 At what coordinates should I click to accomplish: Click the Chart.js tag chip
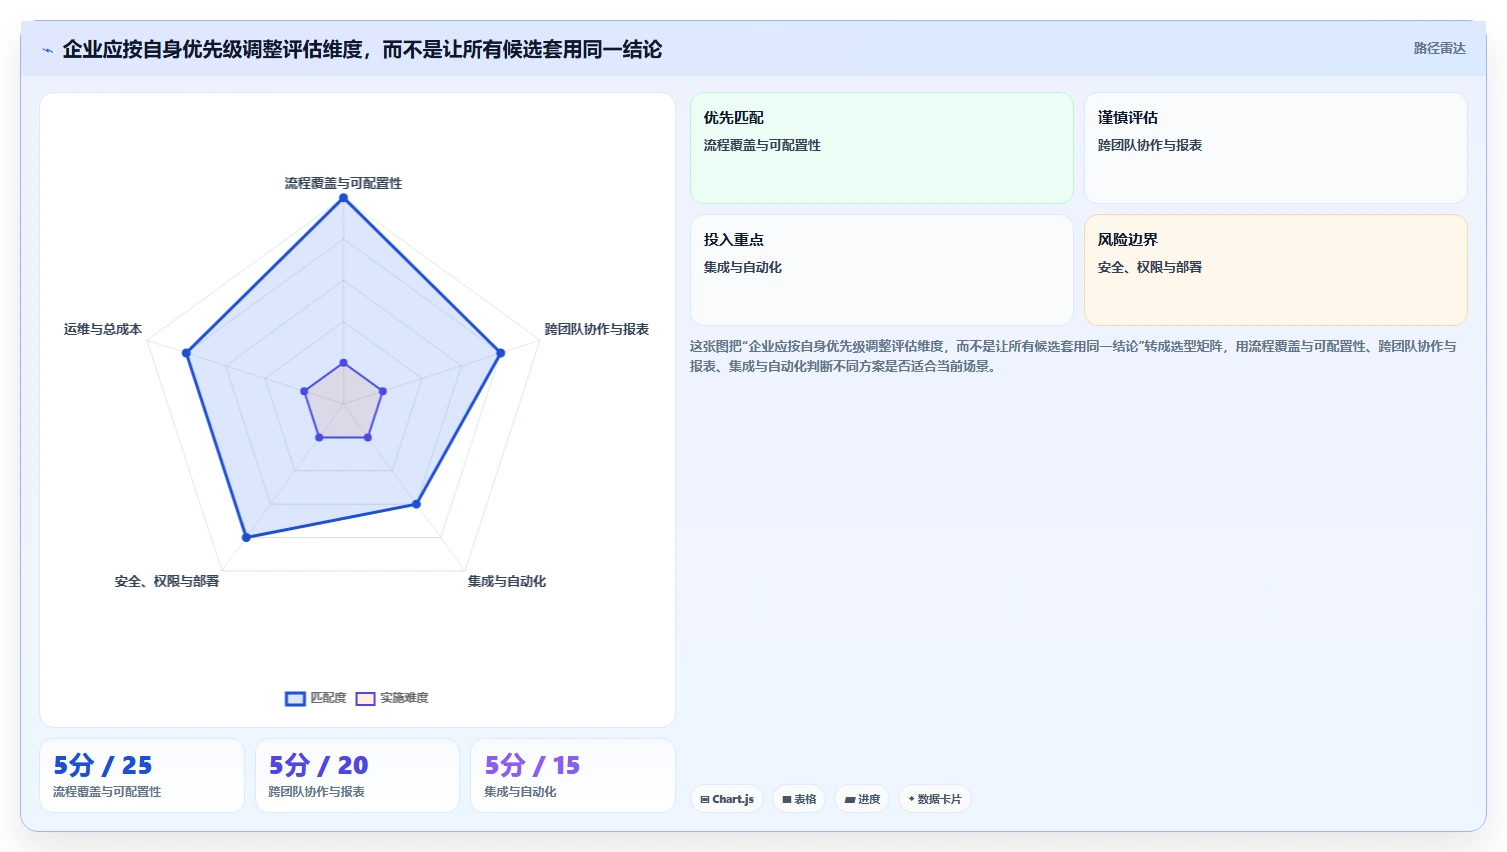click(x=727, y=799)
